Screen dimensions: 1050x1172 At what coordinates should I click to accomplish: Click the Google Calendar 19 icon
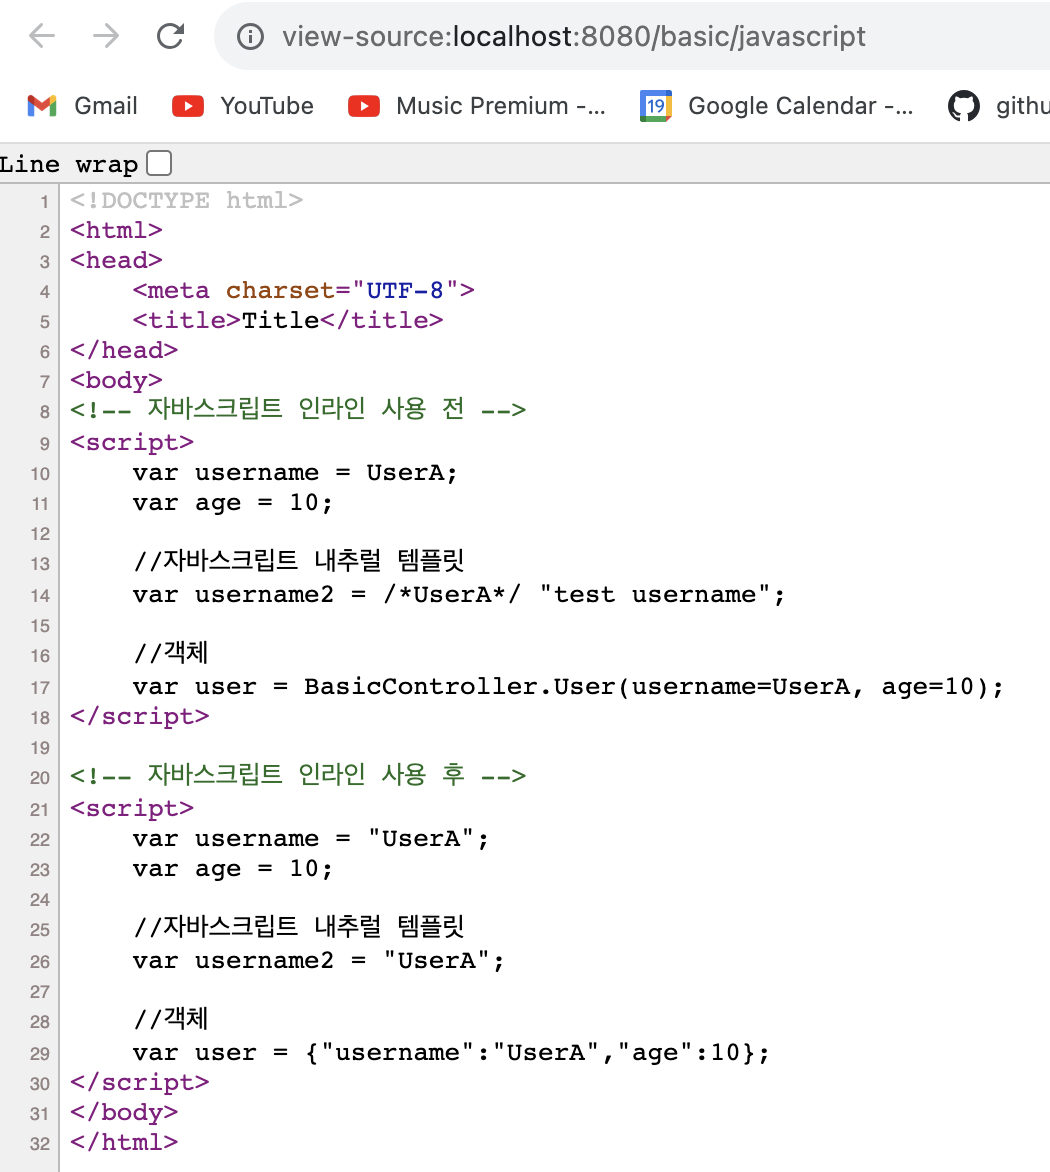(x=655, y=105)
